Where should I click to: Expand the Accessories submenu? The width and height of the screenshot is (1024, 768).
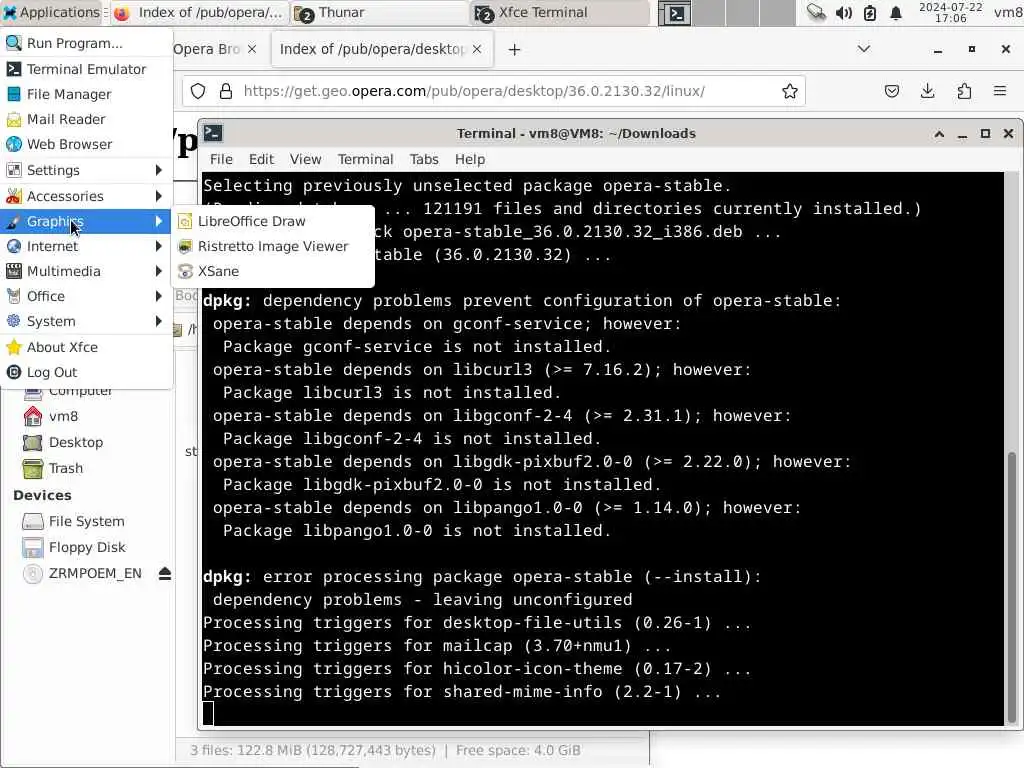pos(86,196)
